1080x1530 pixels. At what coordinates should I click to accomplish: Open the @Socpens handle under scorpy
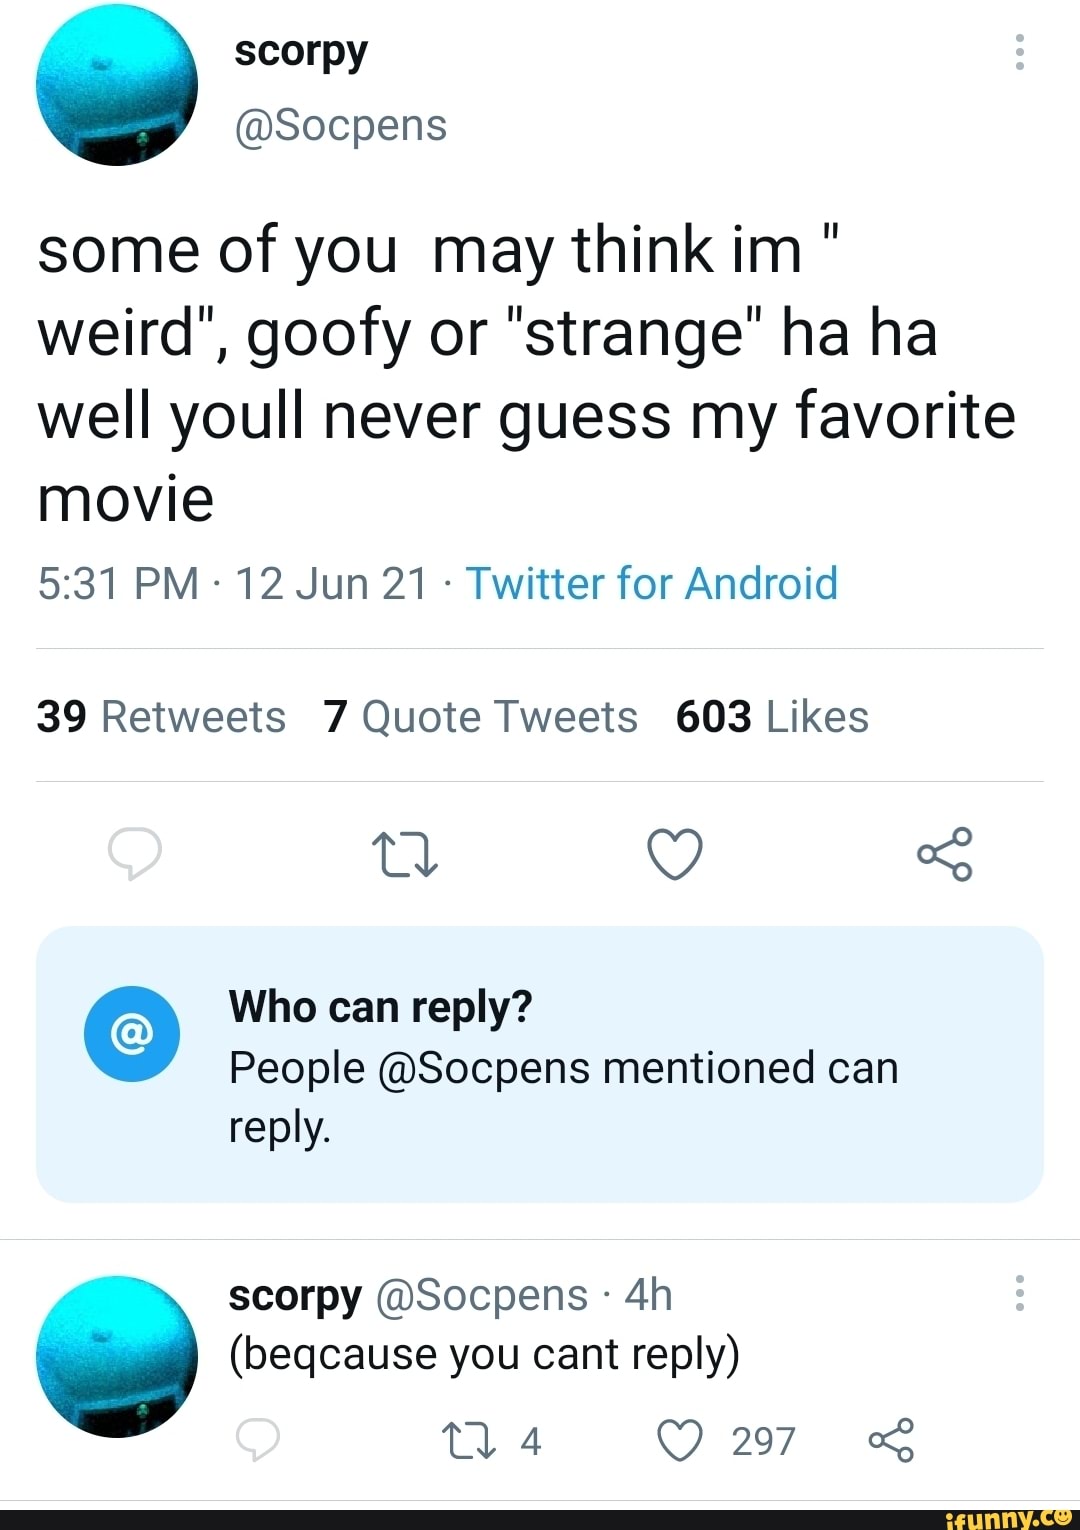pos(340,126)
